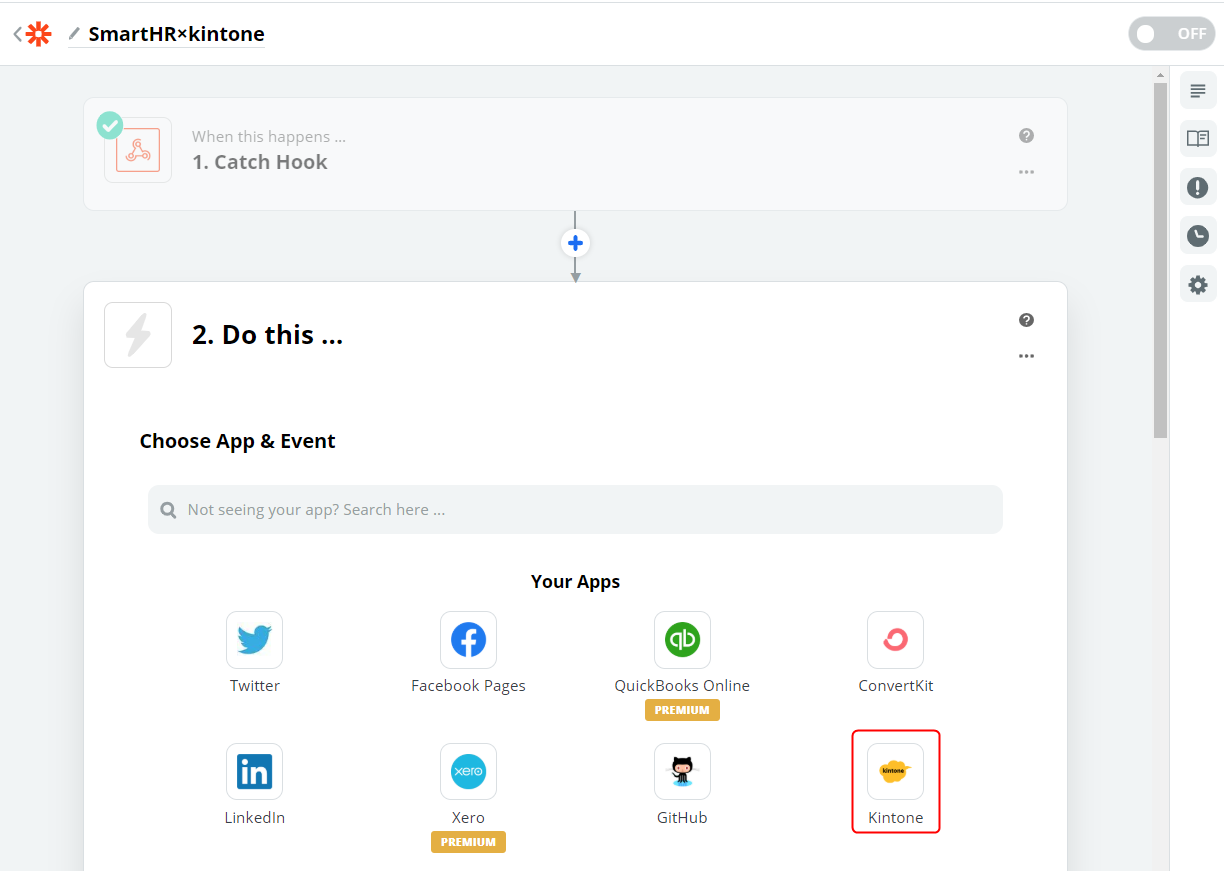1224x871 pixels.
Task: Select the LinkedIn app
Action: (254, 772)
